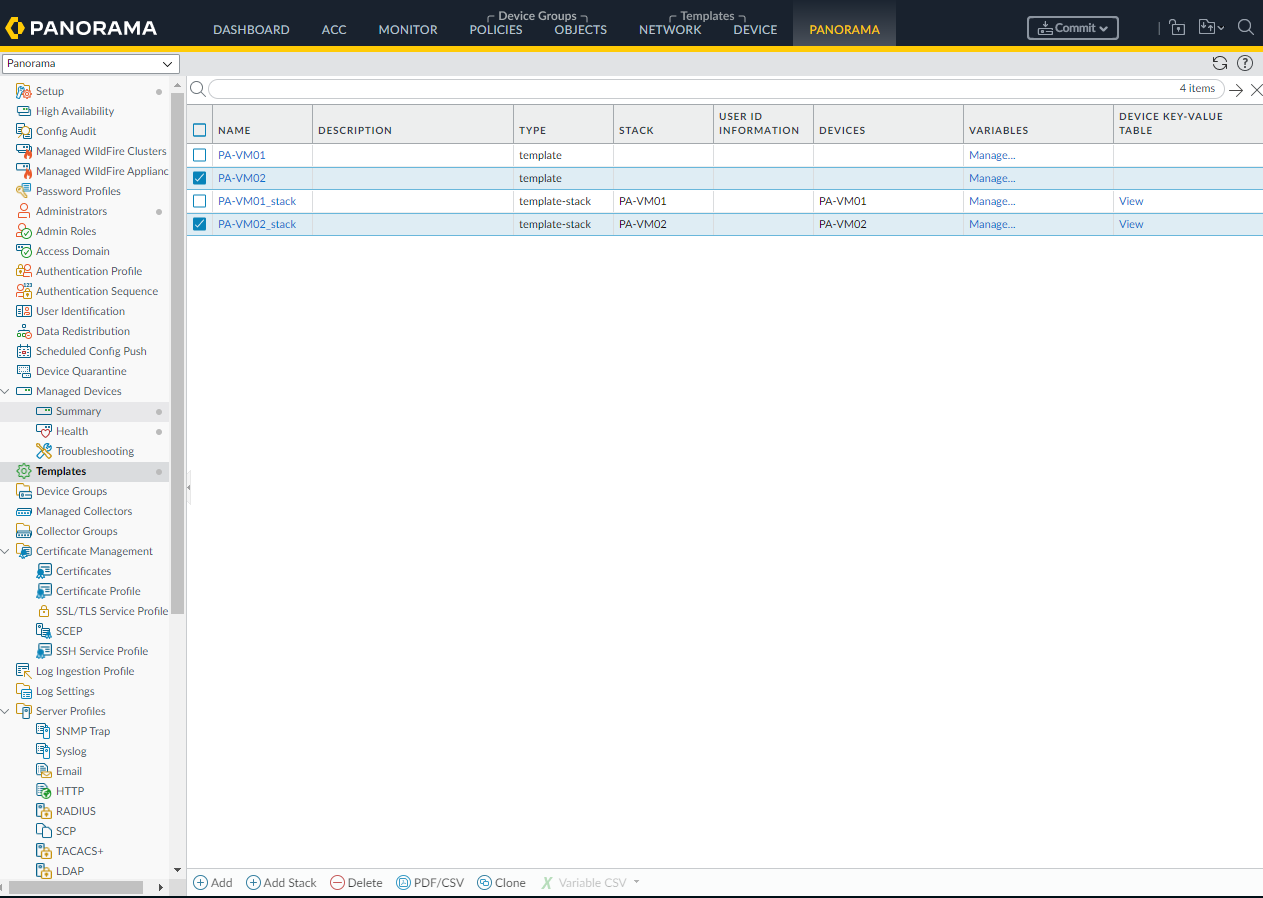Open Config Audit via its icon
This screenshot has width=1263, height=898.
(24, 131)
